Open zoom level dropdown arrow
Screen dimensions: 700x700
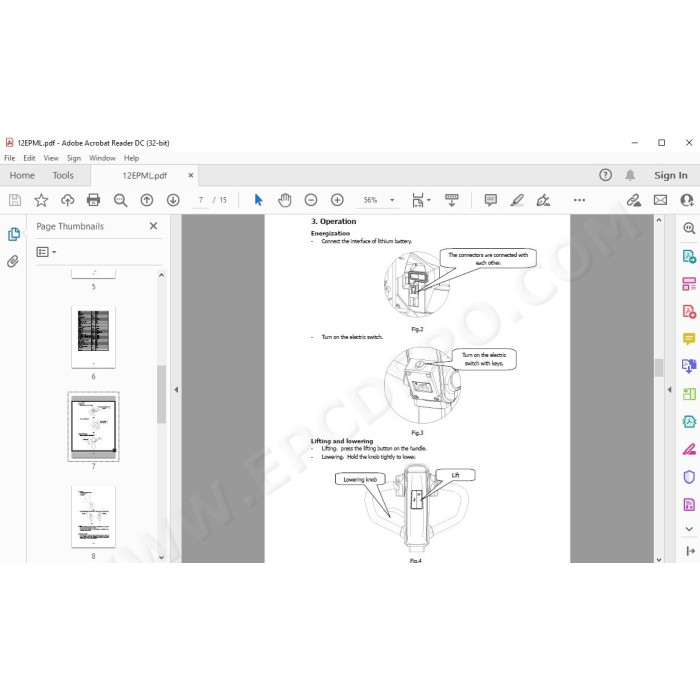[392, 200]
